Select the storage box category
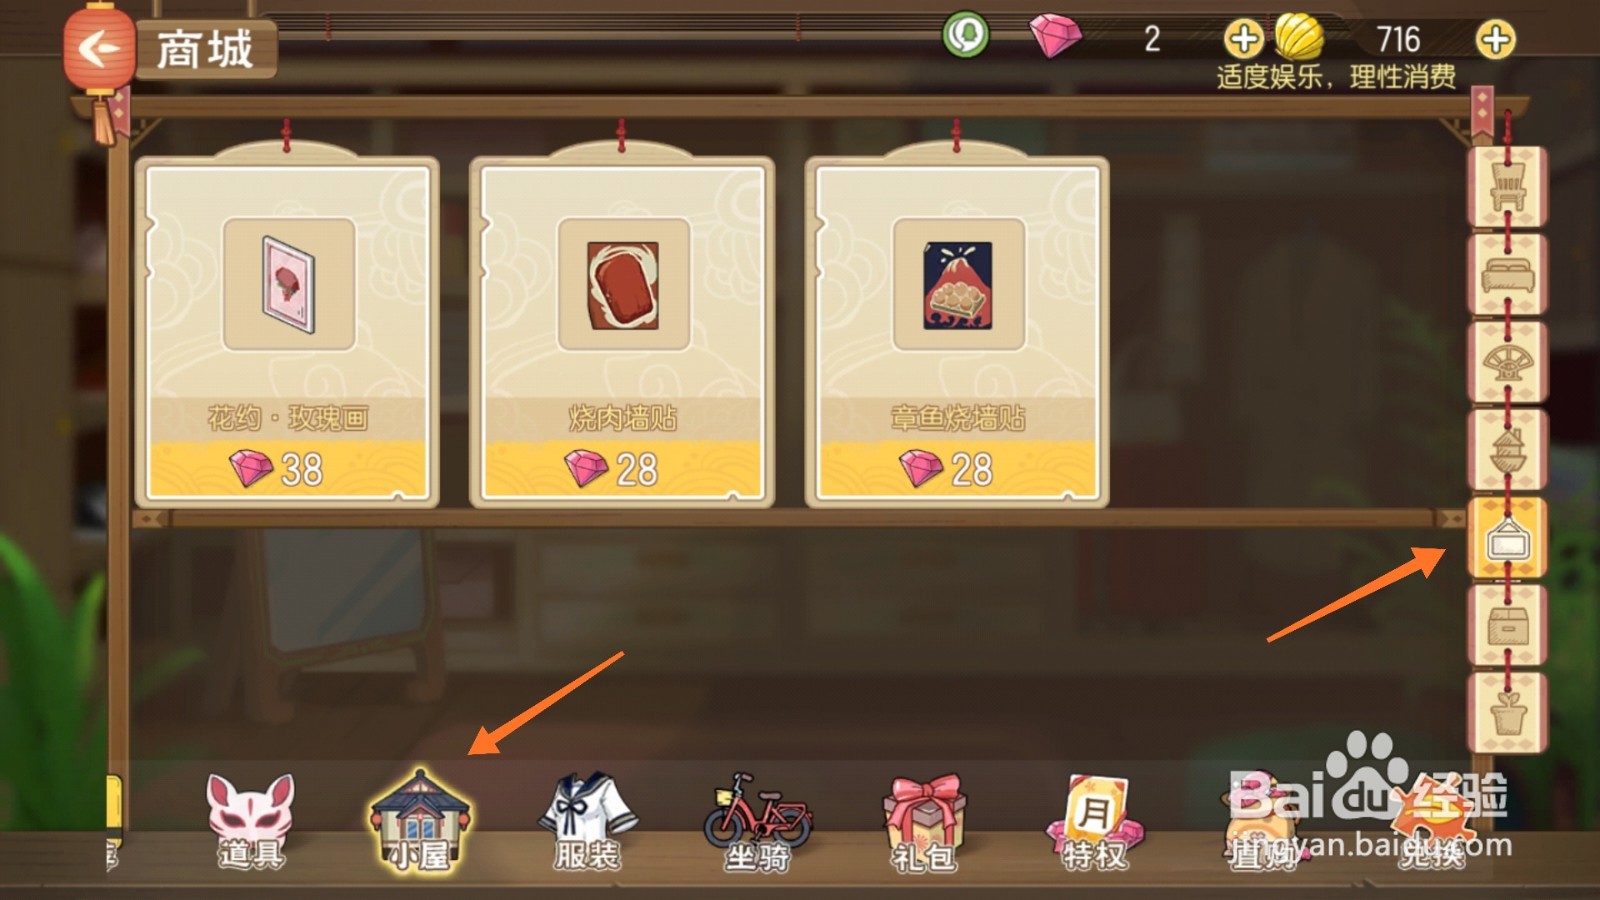 (x=1507, y=626)
